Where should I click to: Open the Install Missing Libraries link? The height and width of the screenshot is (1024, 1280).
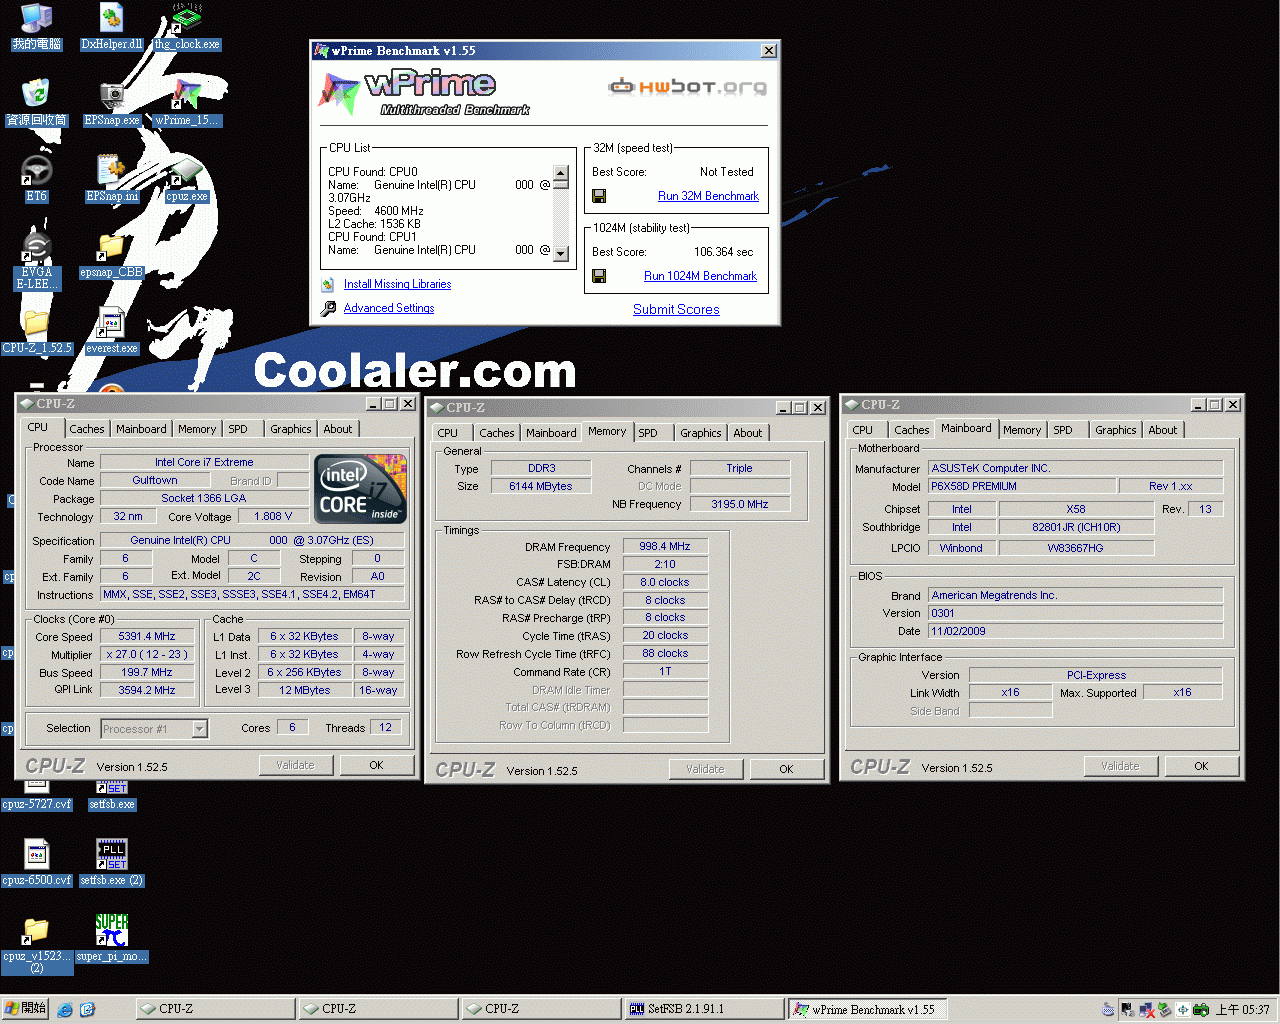(x=397, y=284)
